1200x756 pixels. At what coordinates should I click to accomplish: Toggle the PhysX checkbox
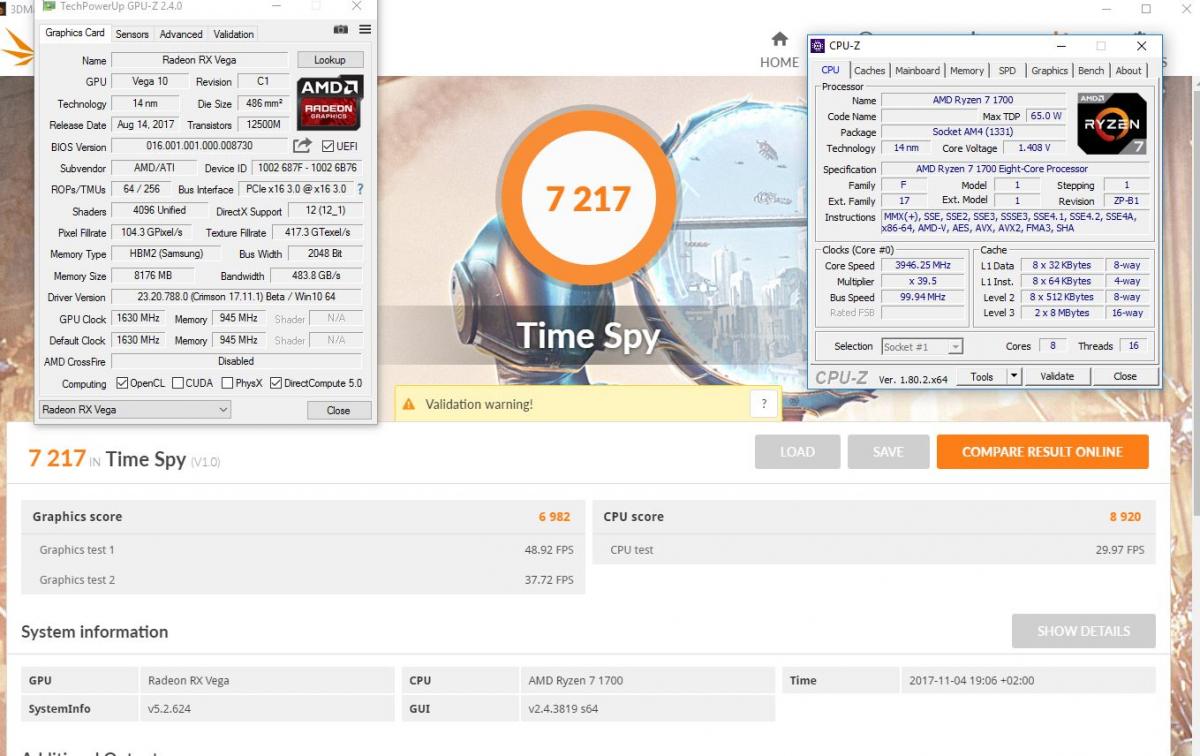point(227,383)
